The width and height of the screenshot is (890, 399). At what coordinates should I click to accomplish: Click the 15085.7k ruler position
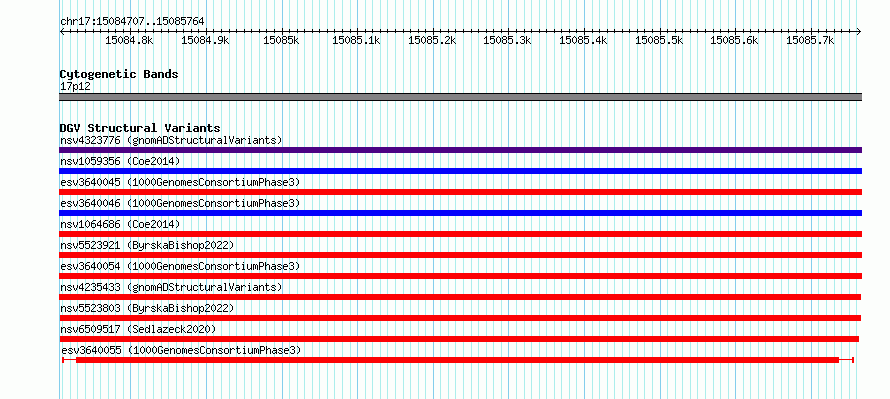(x=811, y=40)
